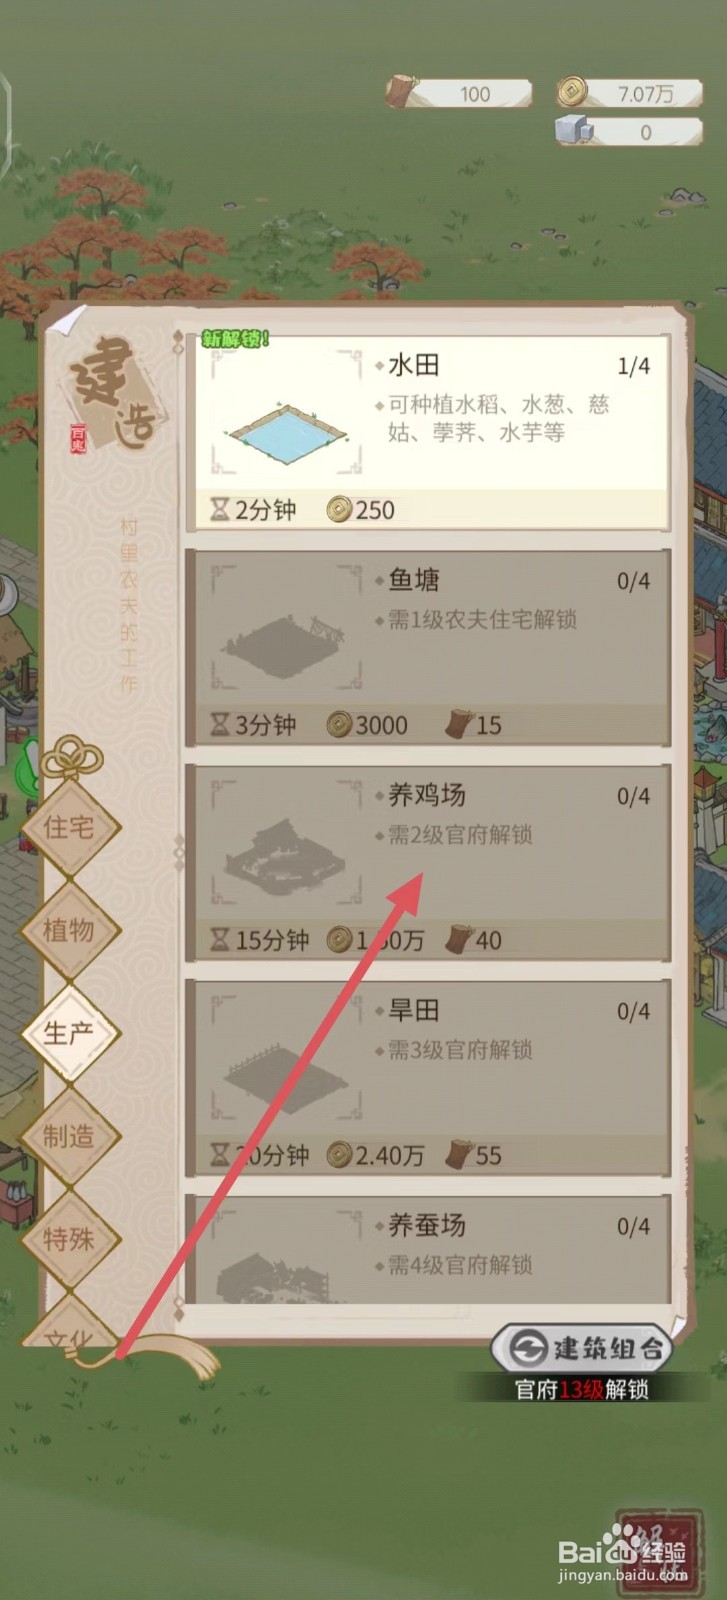Open the 住宅 housing category tab

tap(69, 827)
